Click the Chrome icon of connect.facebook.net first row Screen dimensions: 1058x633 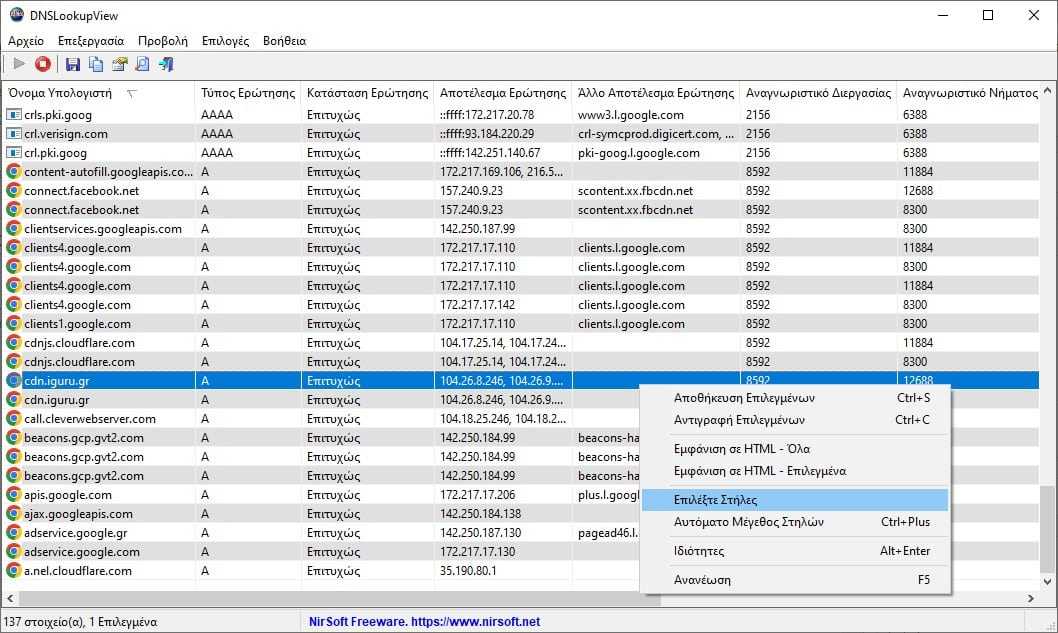[x=13, y=191]
